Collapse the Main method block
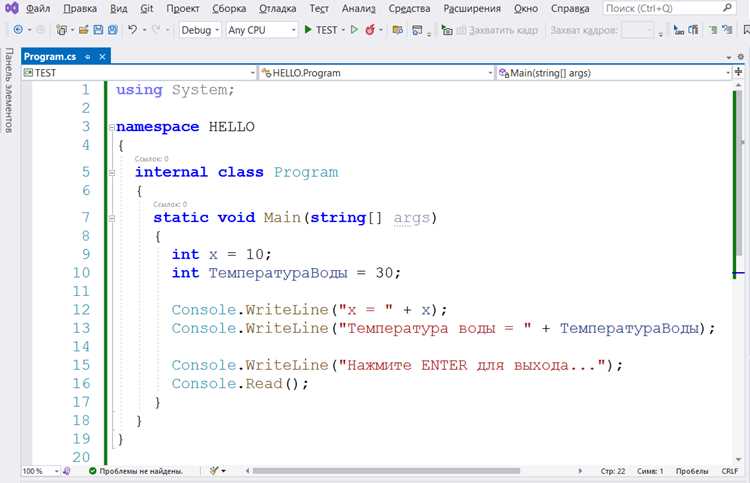This screenshot has height=483, width=750. (111, 219)
